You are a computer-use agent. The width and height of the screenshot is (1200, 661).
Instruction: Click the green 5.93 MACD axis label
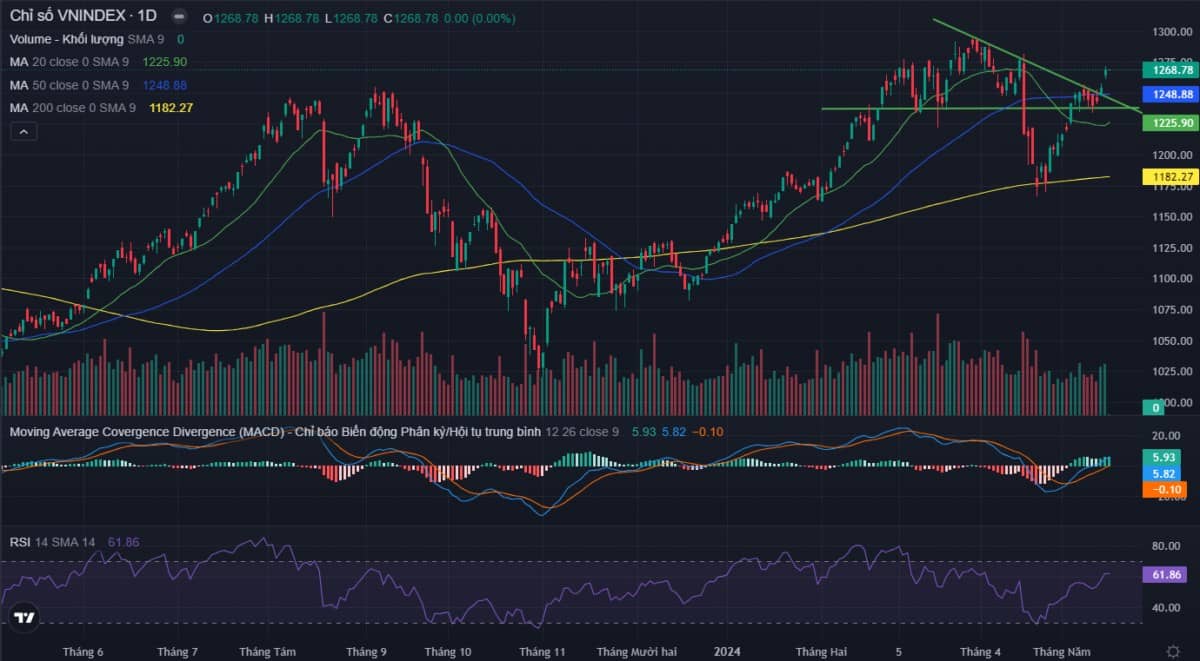pyautogui.click(x=1164, y=457)
